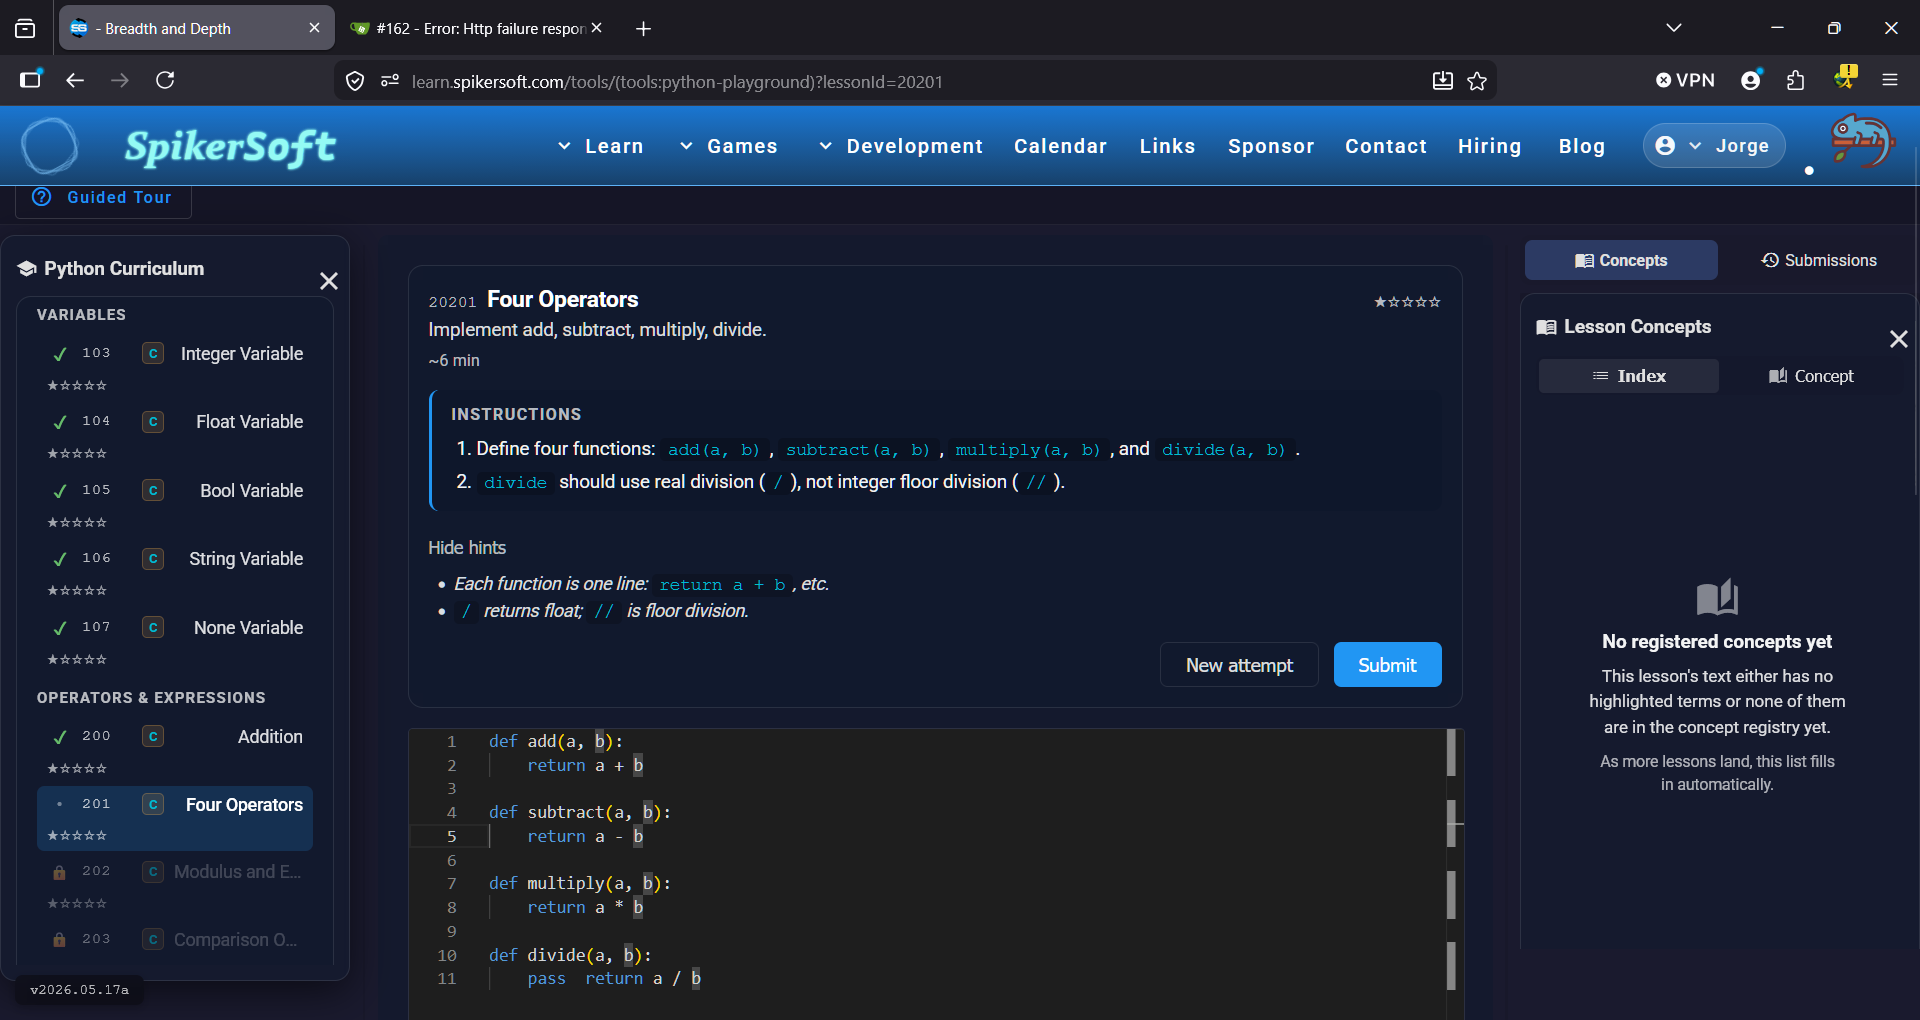
Task: Click the Python Curriculum graduation cap icon
Action: click(x=27, y=268)
